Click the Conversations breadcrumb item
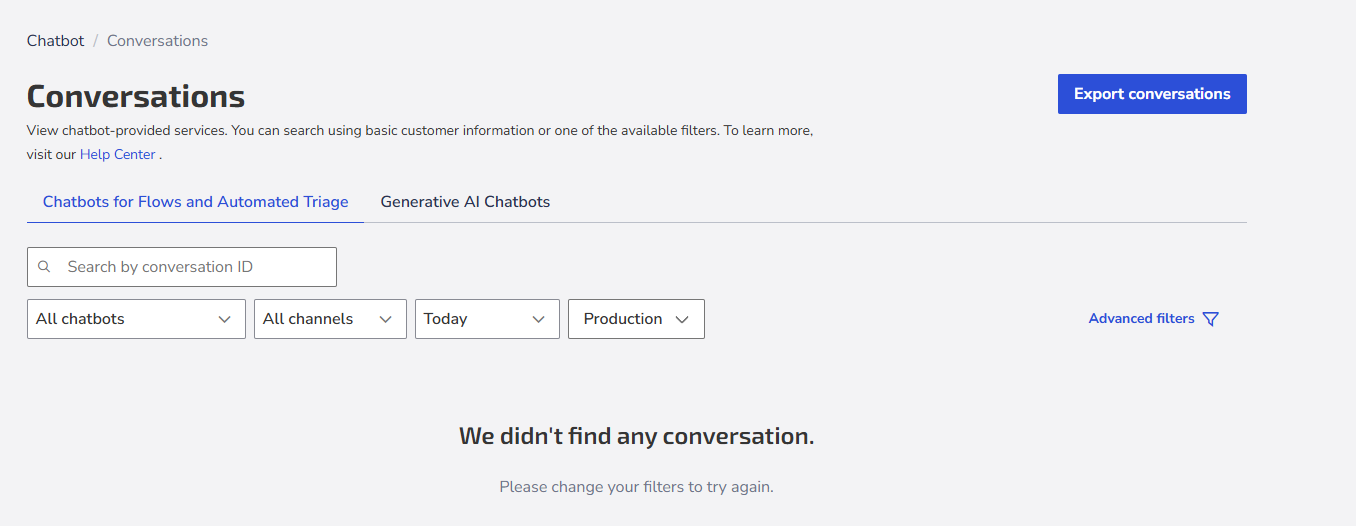The width and height of the screenshot is (1356, 526). click(x=158, y=41)
